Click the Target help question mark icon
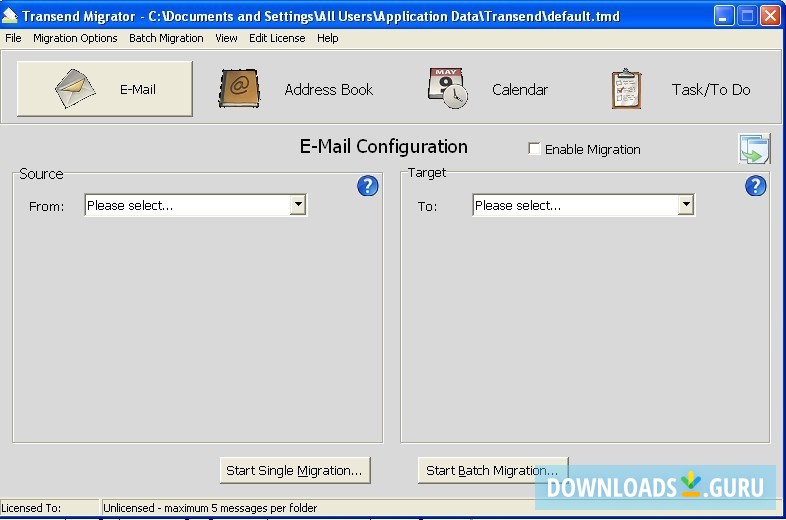This screenshot has width=786, height=520. pyautogui.click(x=755, y=186)
